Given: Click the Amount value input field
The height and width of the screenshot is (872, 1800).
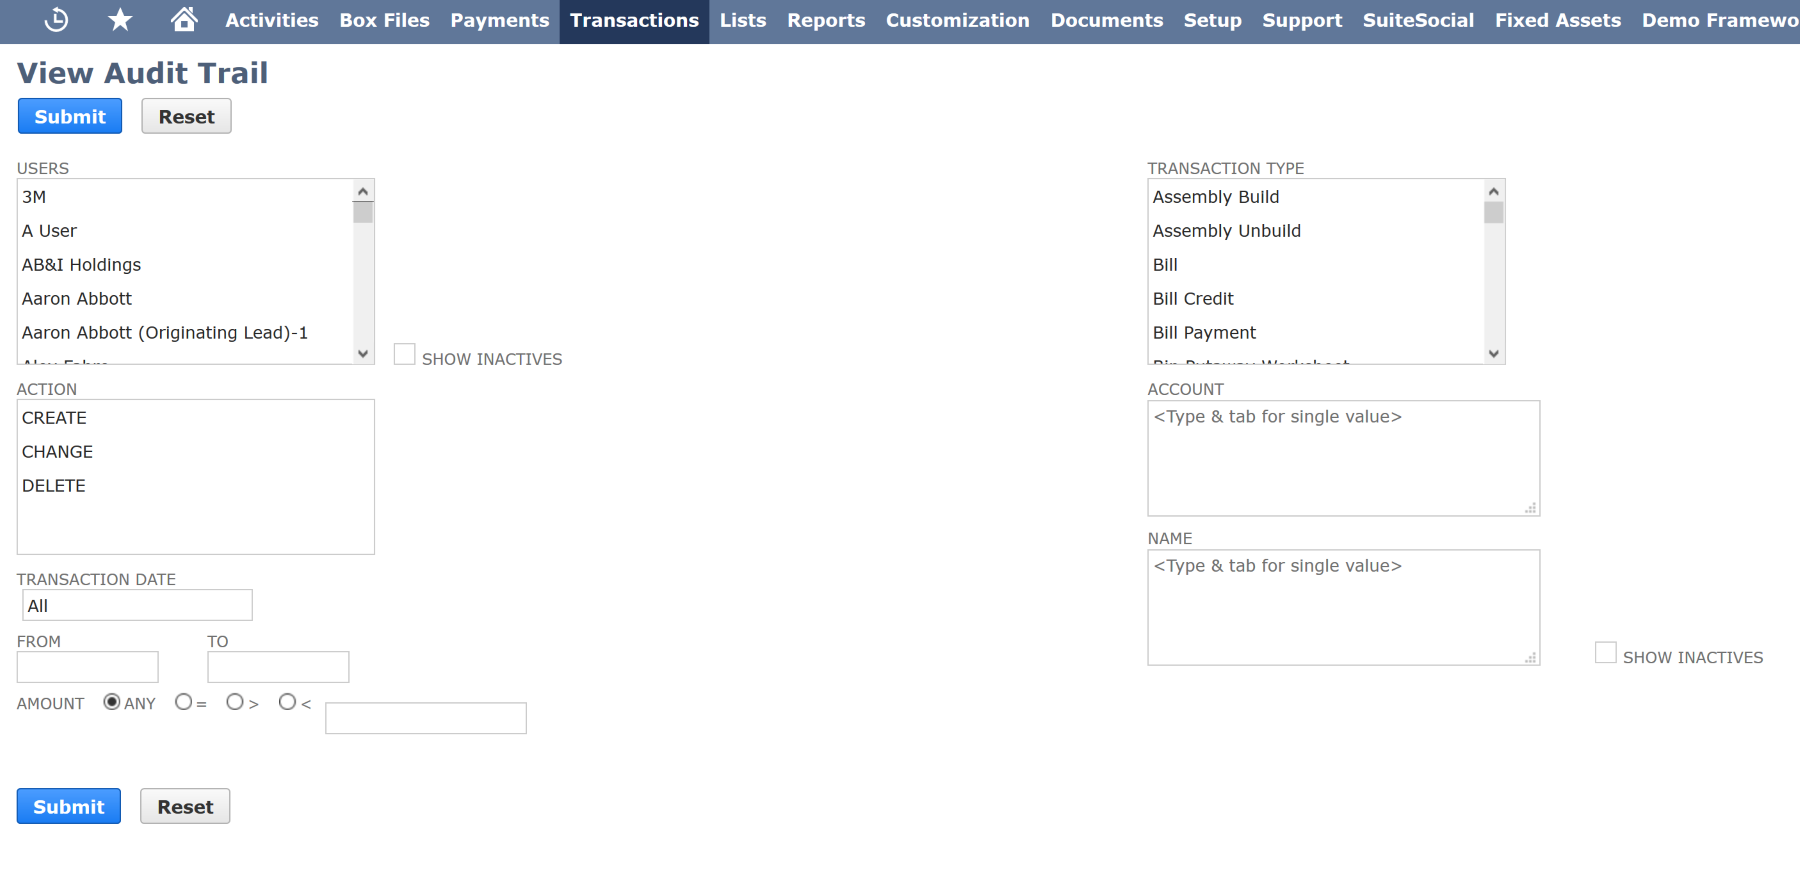Looking at the screenshot, I should click(426, 718).
